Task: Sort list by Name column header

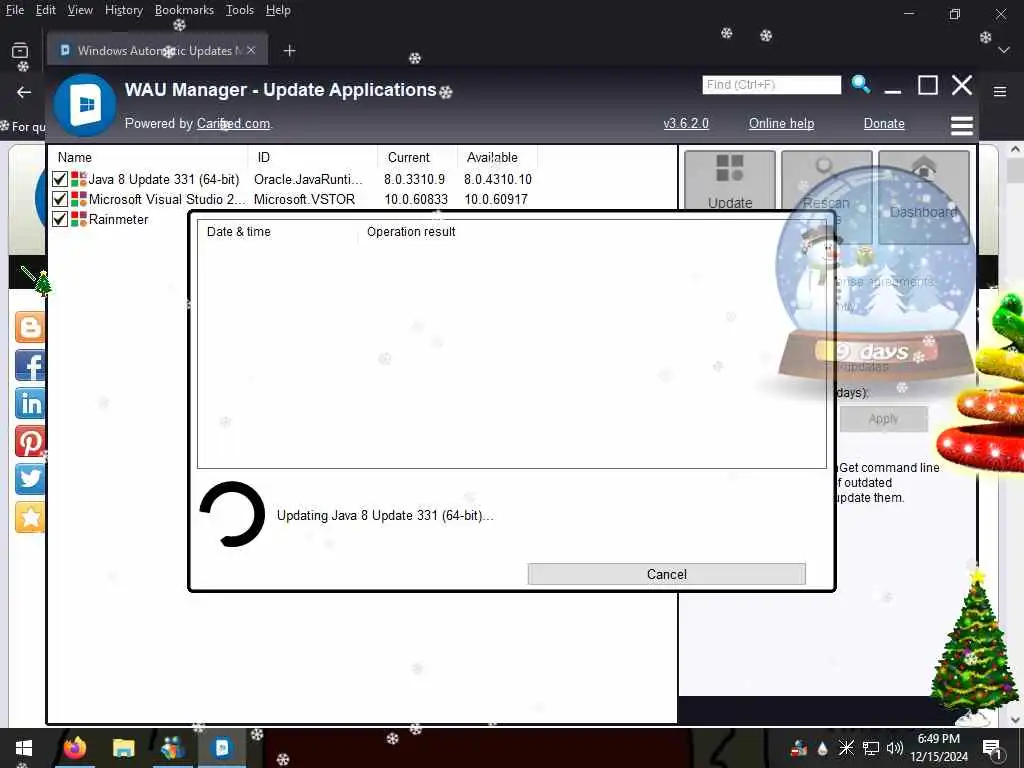Action: pyautogui.click(x=149, y=157)
